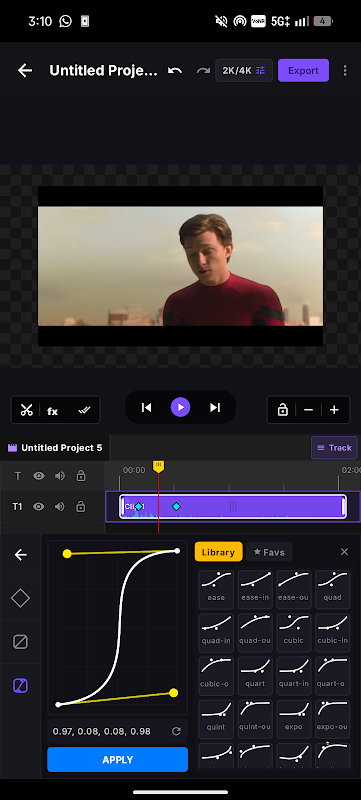
Task: Open the Untitled Project 5 tab
Action: [x=55, y=448]
